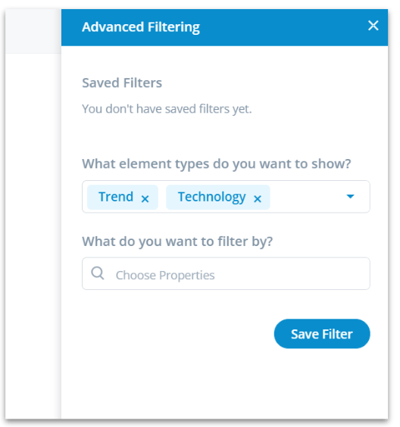Click the white strip left of the panel
This screenshot has width=400, height=427.
pyautogui.click(x=33, y=233)
